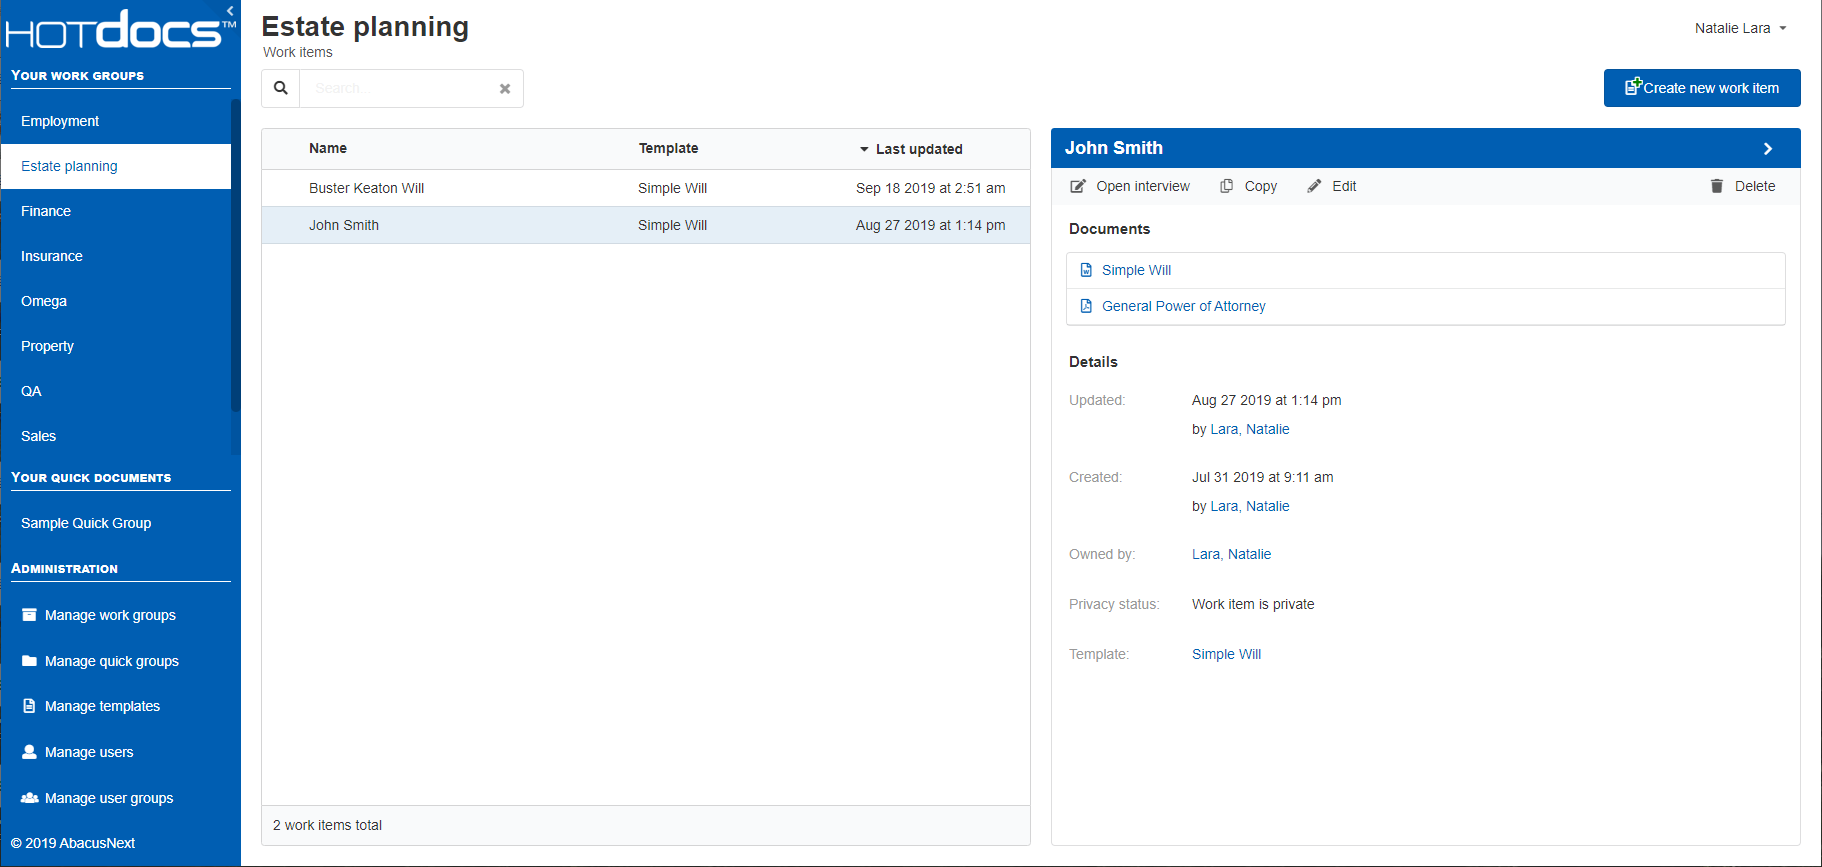Click the Simple Will document file icon
Screen dimensions: 1822x867
click(1086, 270)
